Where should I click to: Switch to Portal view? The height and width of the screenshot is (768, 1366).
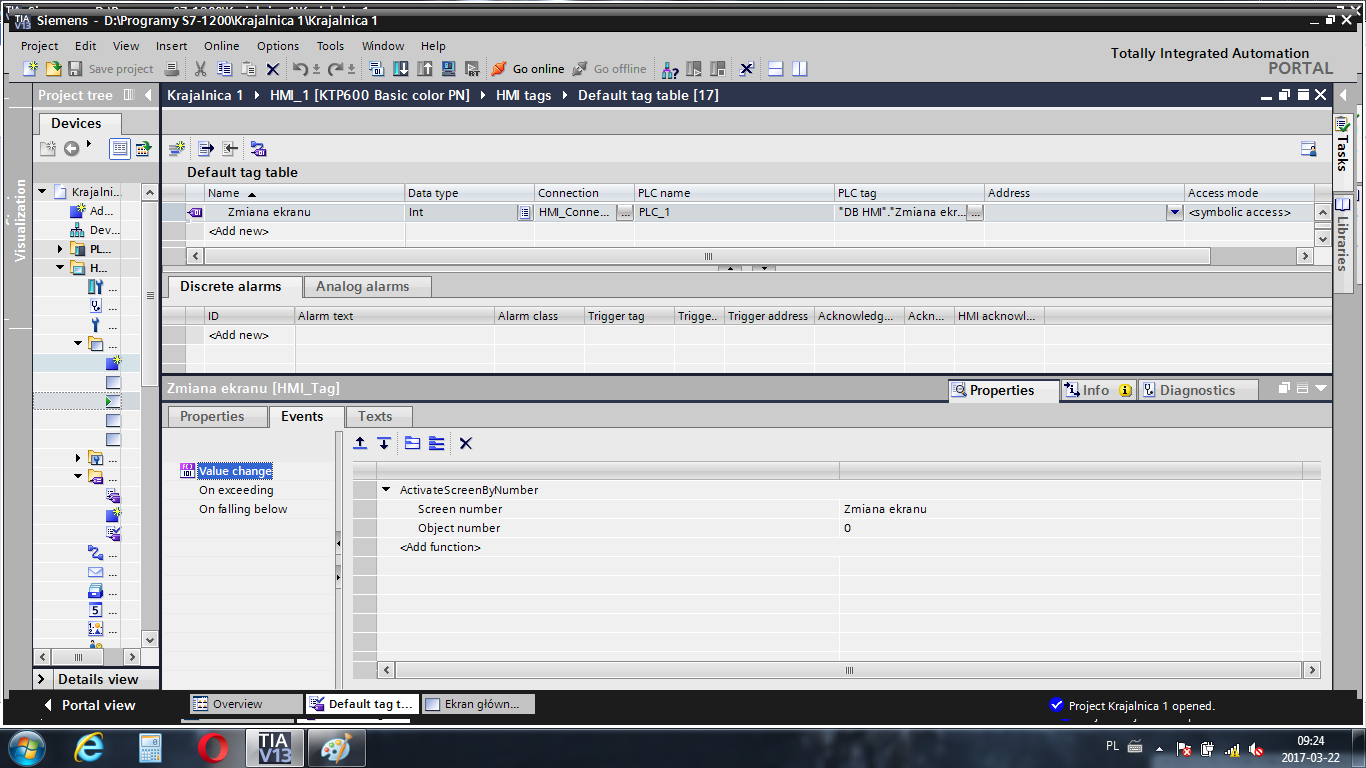90,705
